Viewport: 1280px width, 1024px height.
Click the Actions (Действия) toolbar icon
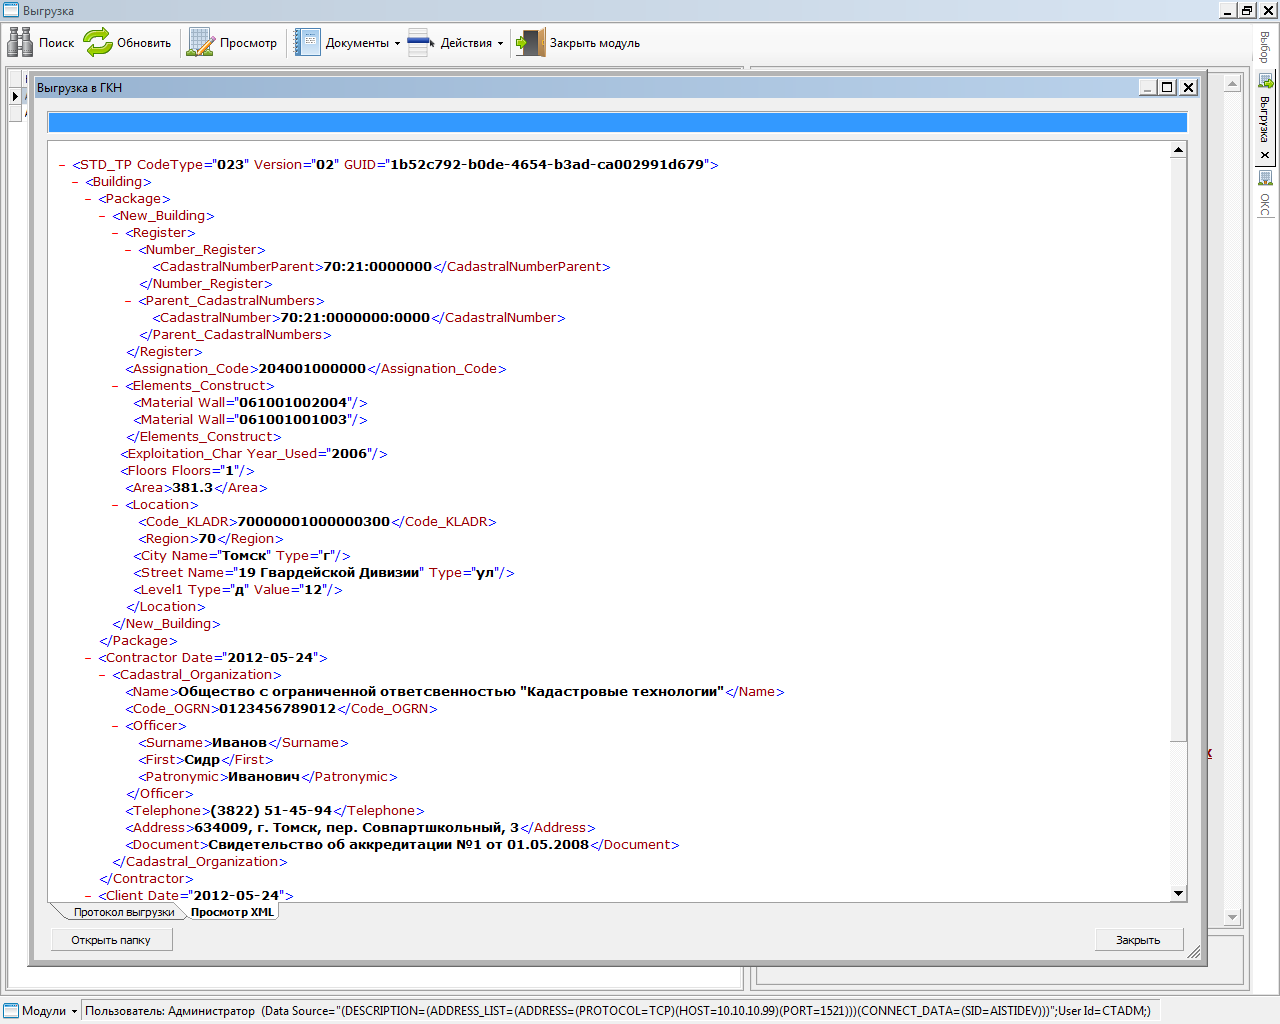(421, 43)
